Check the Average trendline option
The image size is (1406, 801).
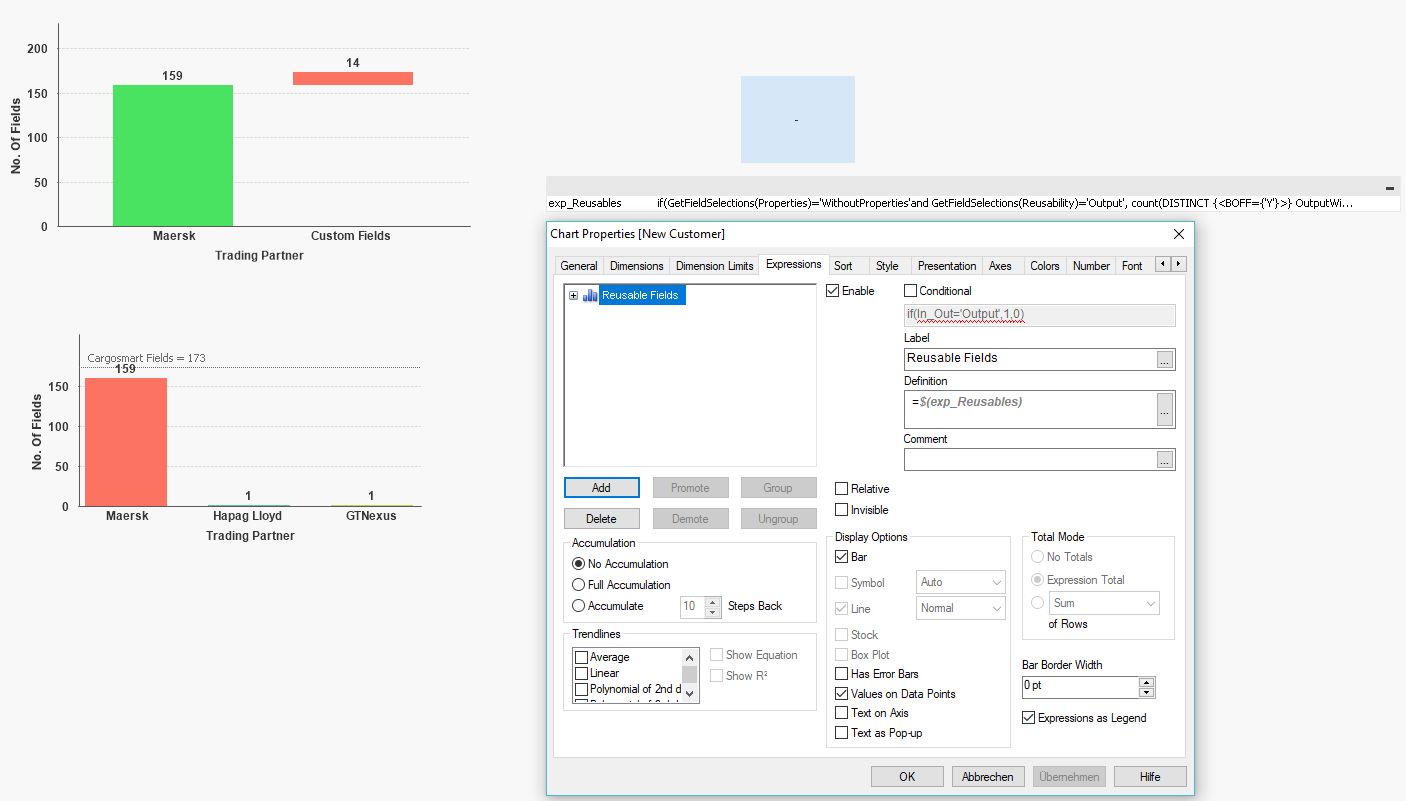tap(582, 657)
